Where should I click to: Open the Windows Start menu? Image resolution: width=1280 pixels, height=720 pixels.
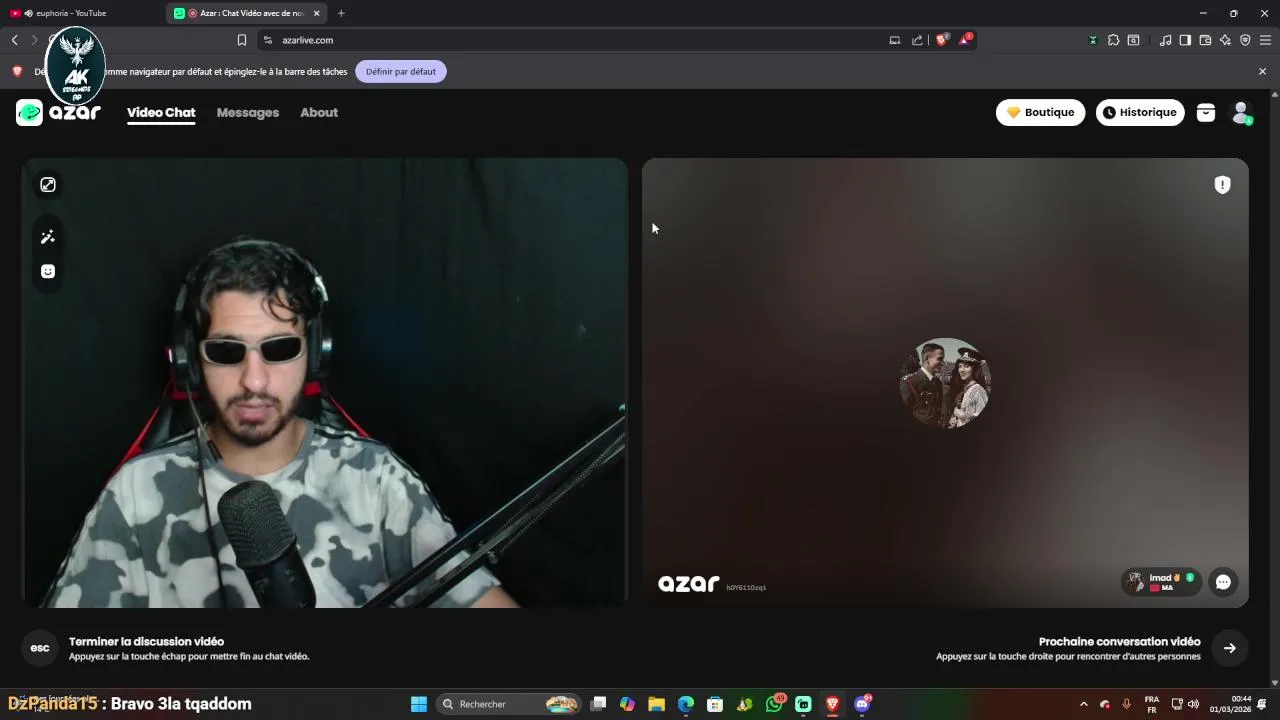[419, 704]
